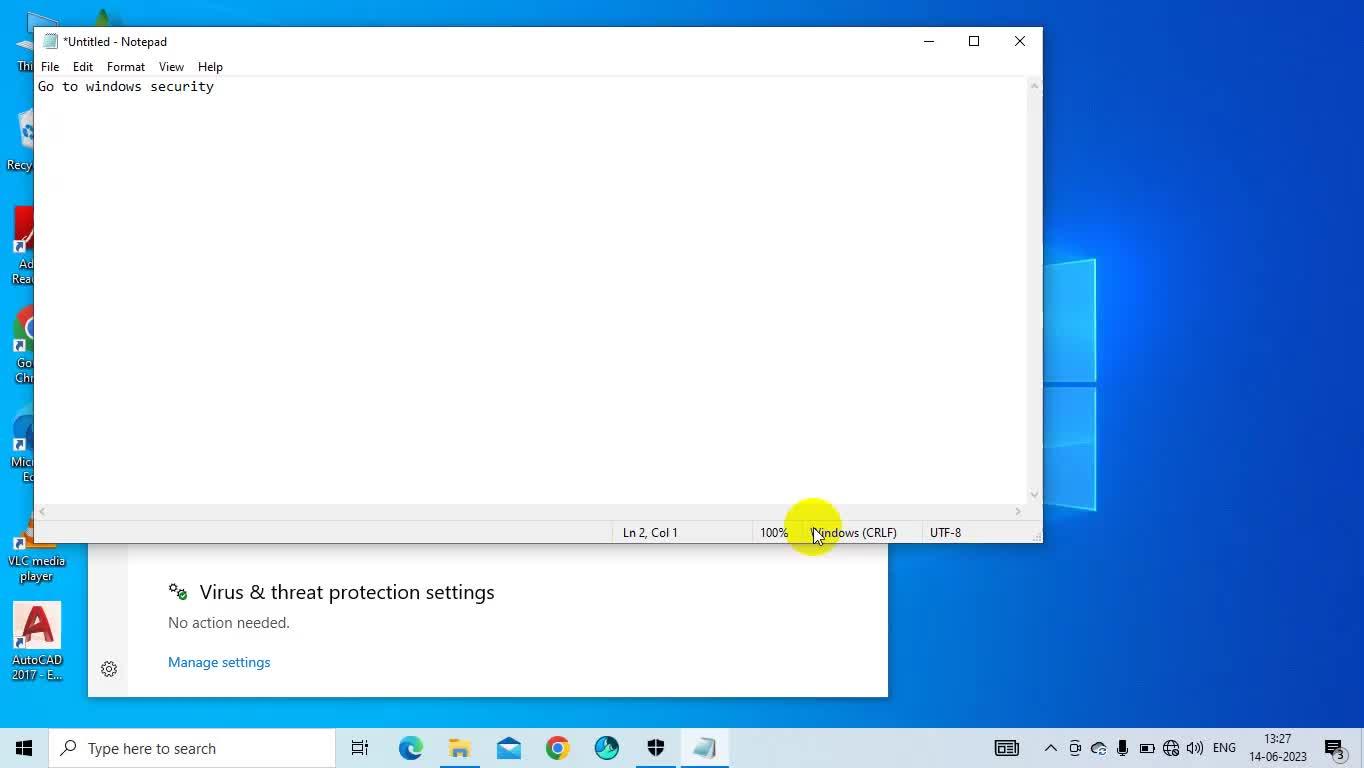Click the volume speaker icon in system tray
Viewport: 1364px width, 768px height.
pos(1194,748)
